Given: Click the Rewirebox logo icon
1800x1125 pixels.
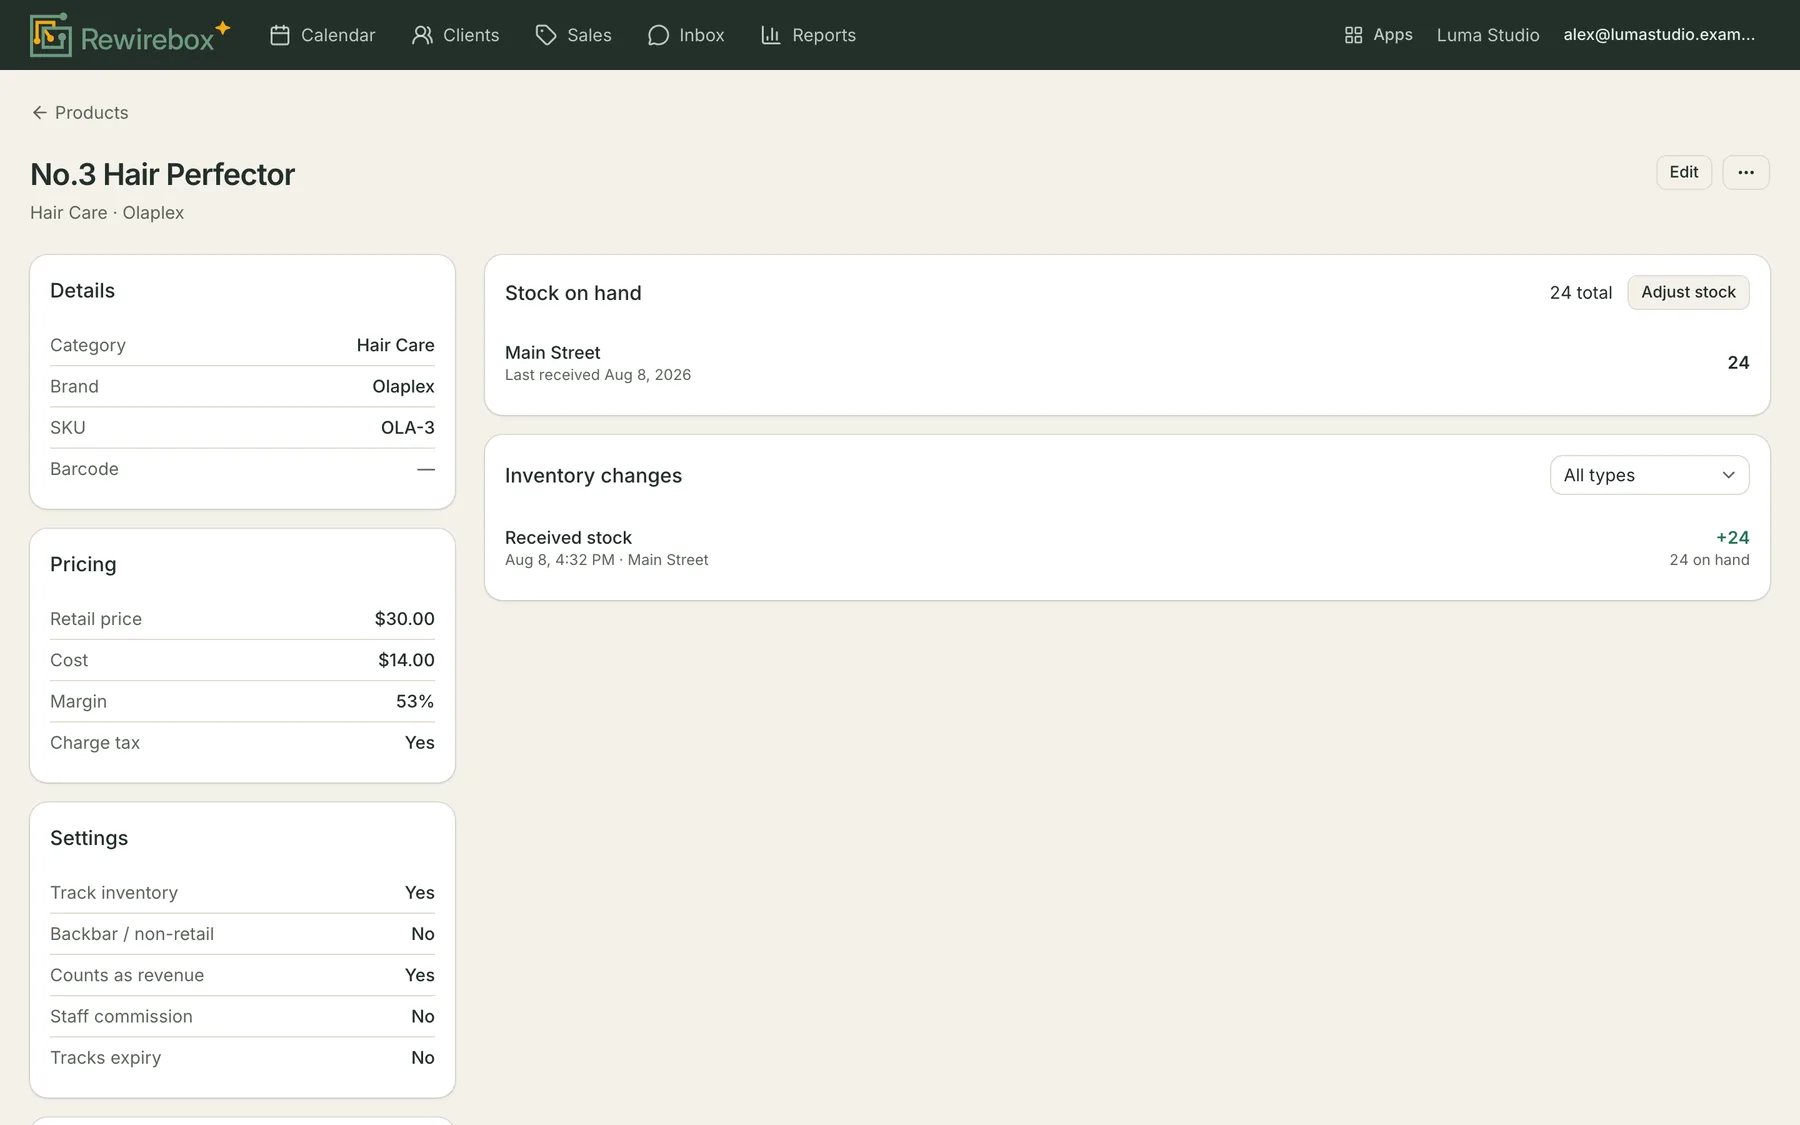Looking at the screenshot, I should (50, 35).
